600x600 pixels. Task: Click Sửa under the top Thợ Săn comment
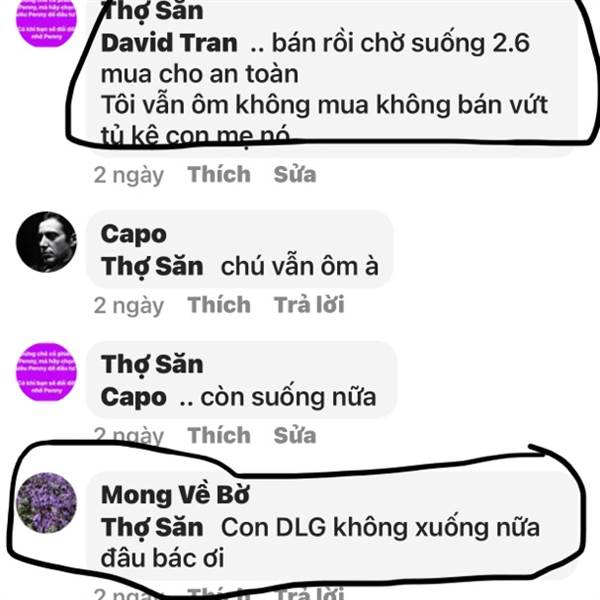click(x=295, y=174)
